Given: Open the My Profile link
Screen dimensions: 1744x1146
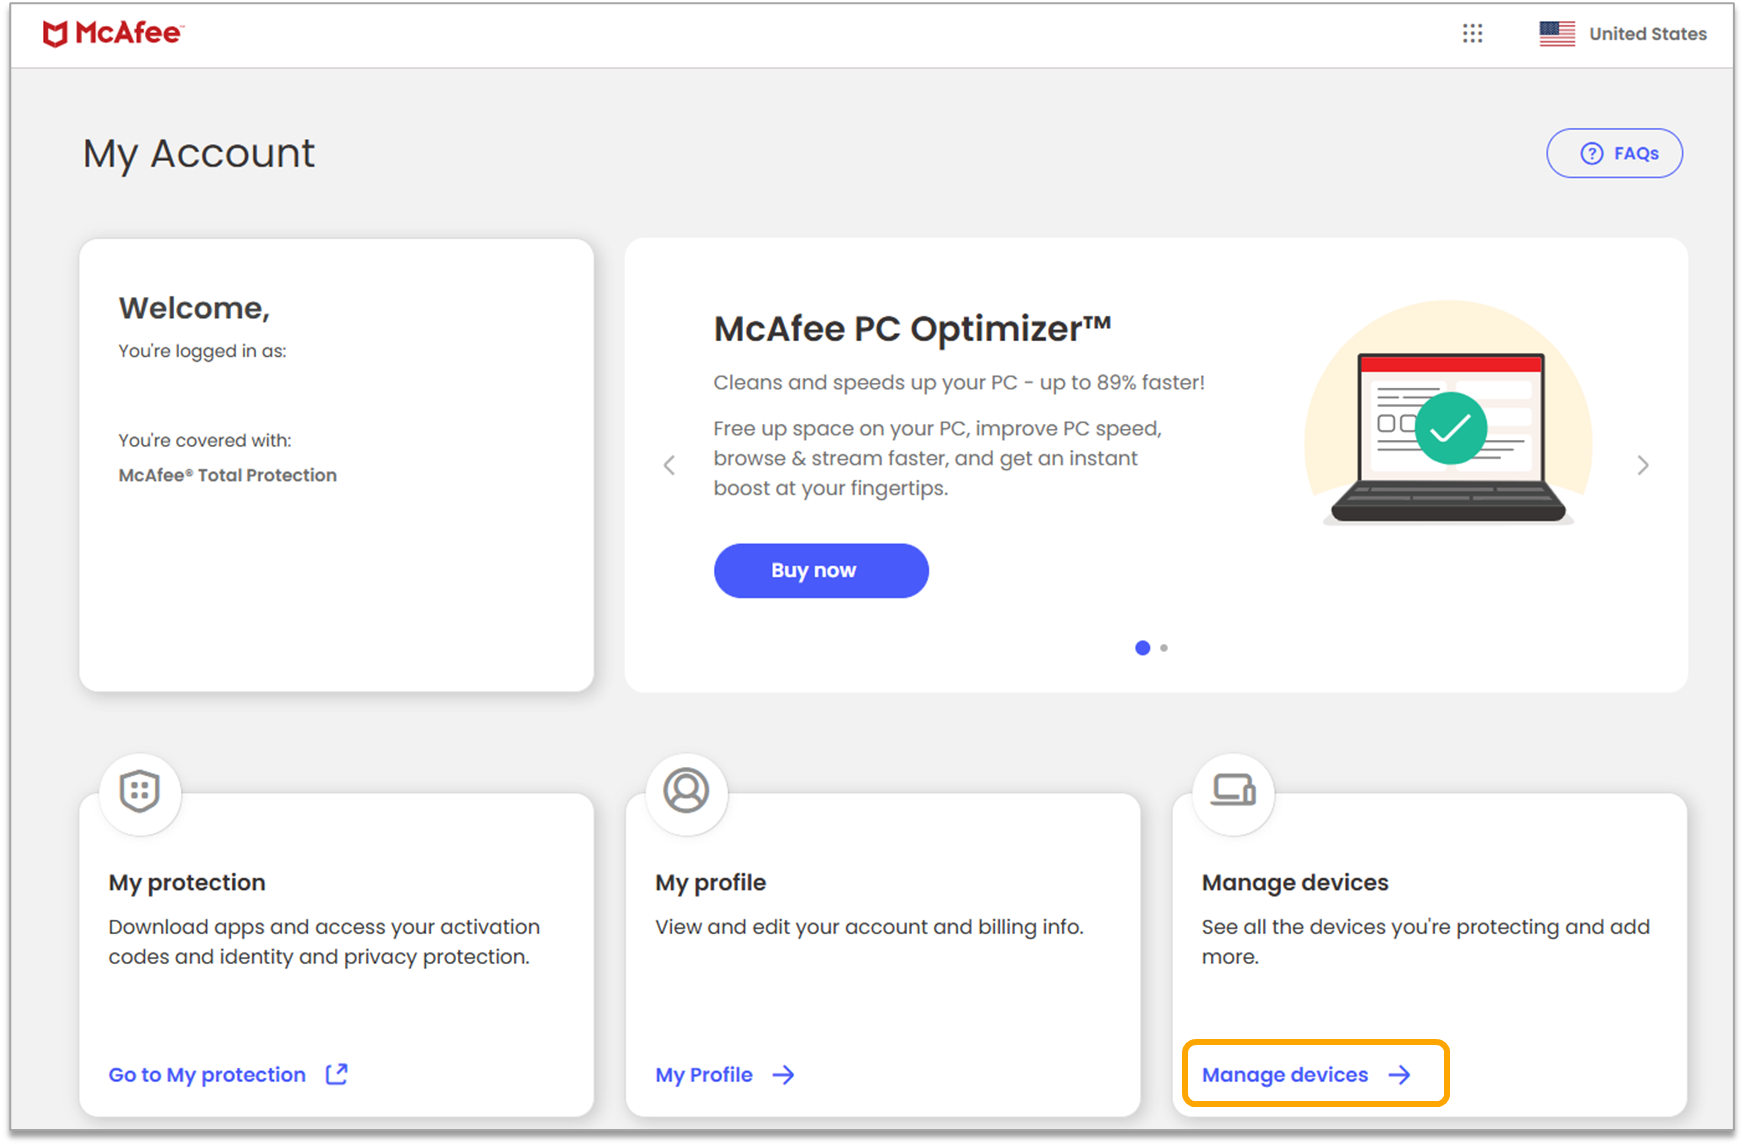Looking at the screenshot, I should [704, 1075].
